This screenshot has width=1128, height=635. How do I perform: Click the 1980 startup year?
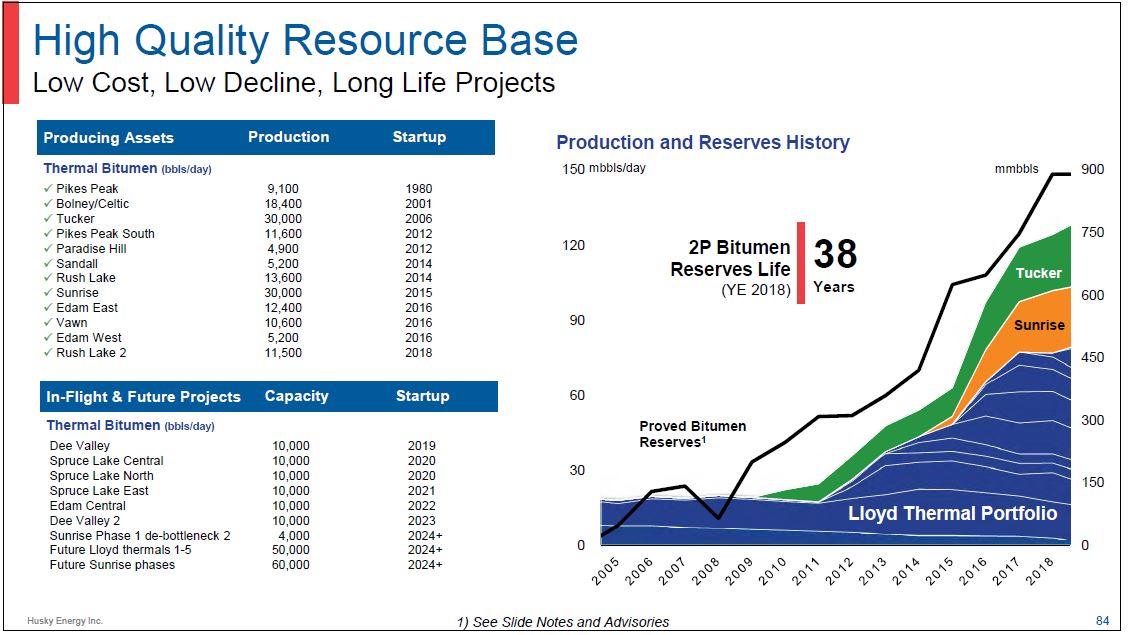[419, 188]
